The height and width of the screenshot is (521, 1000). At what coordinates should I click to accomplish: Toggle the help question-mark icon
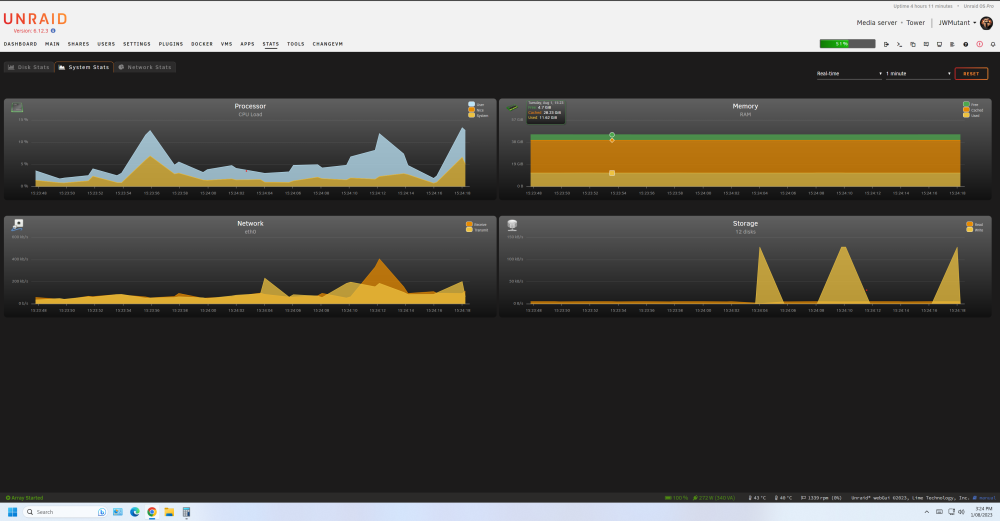pos(966,44)
